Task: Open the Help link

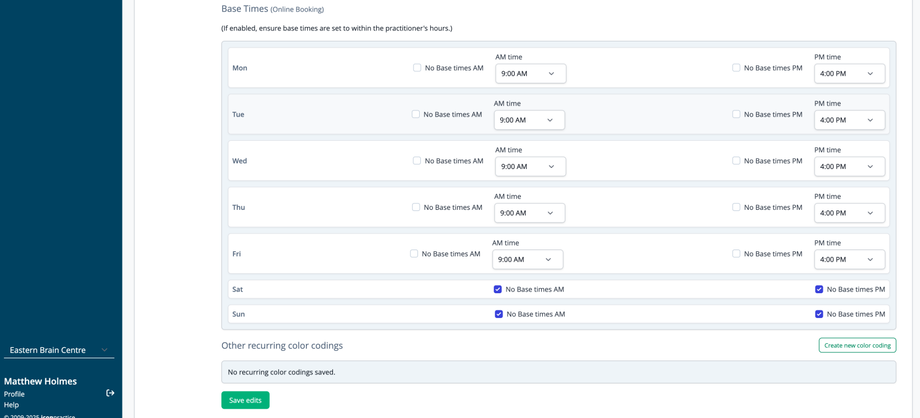Action: click(x=11, y=405)
